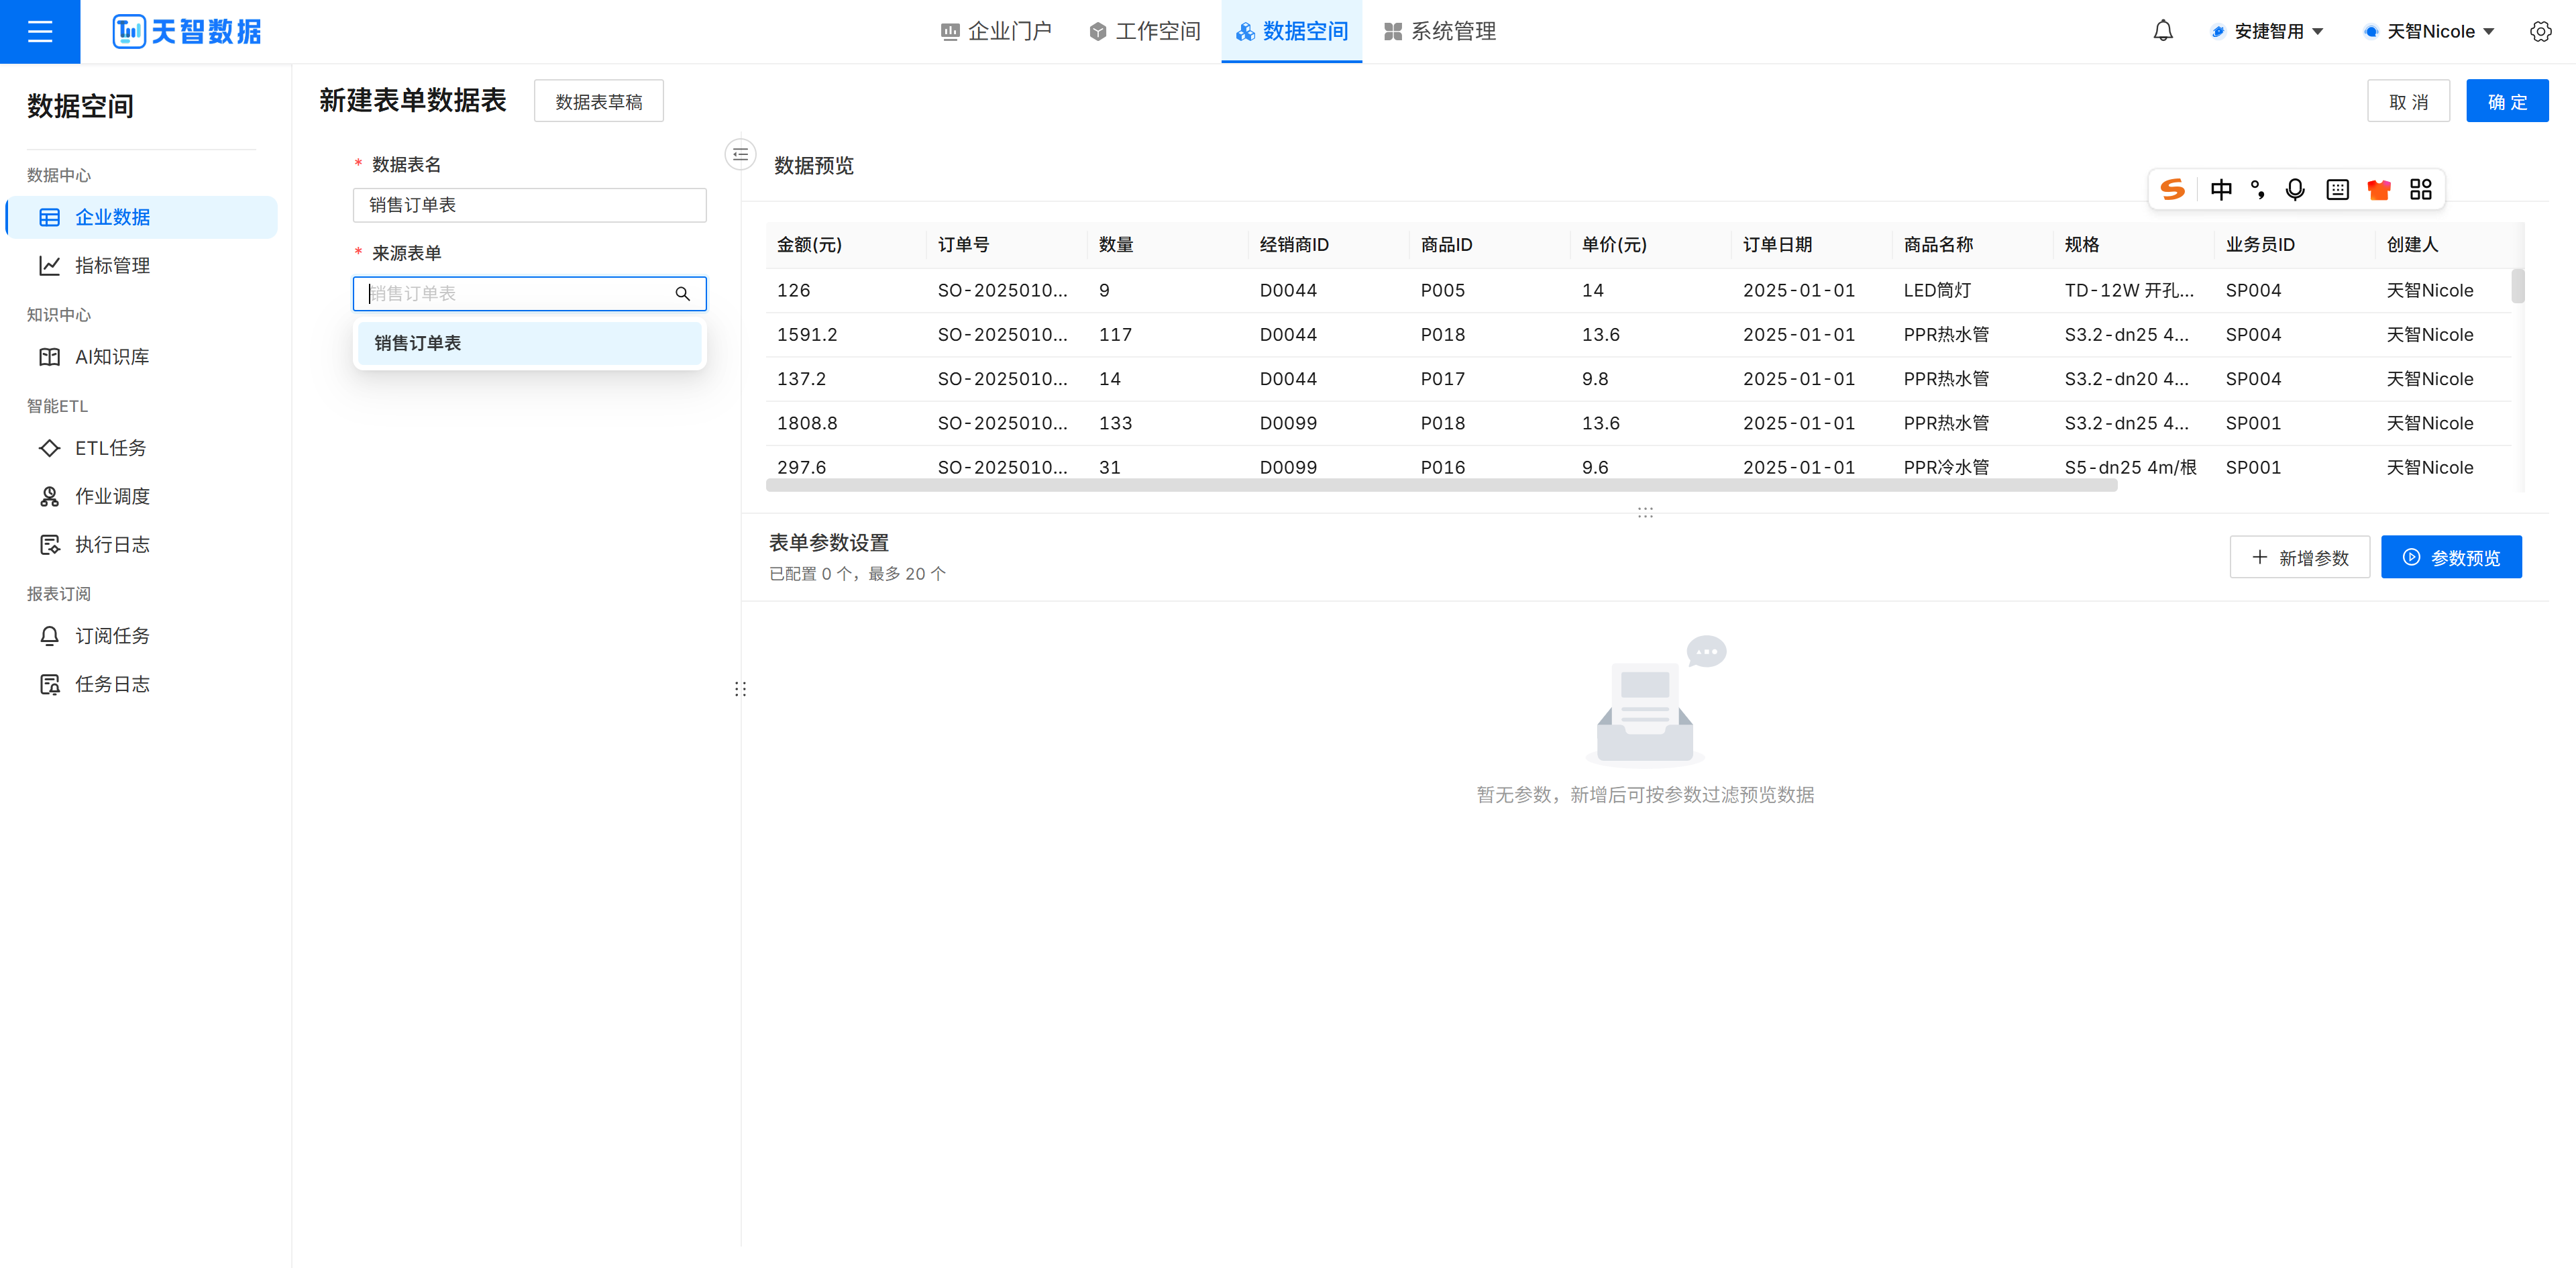Screen dimensions: 2576x1268
Task: Click the 数据表名 input field
Action: (x=529, y=205)
